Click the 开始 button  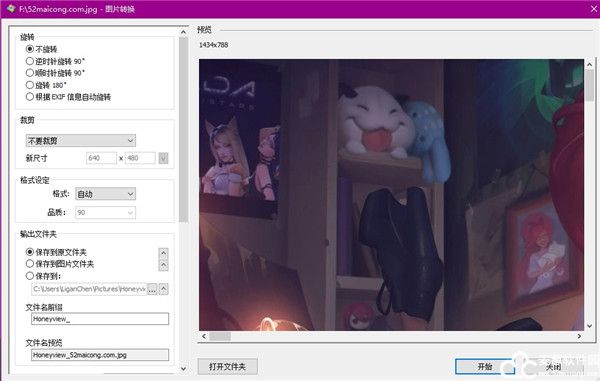pos(484,366)
